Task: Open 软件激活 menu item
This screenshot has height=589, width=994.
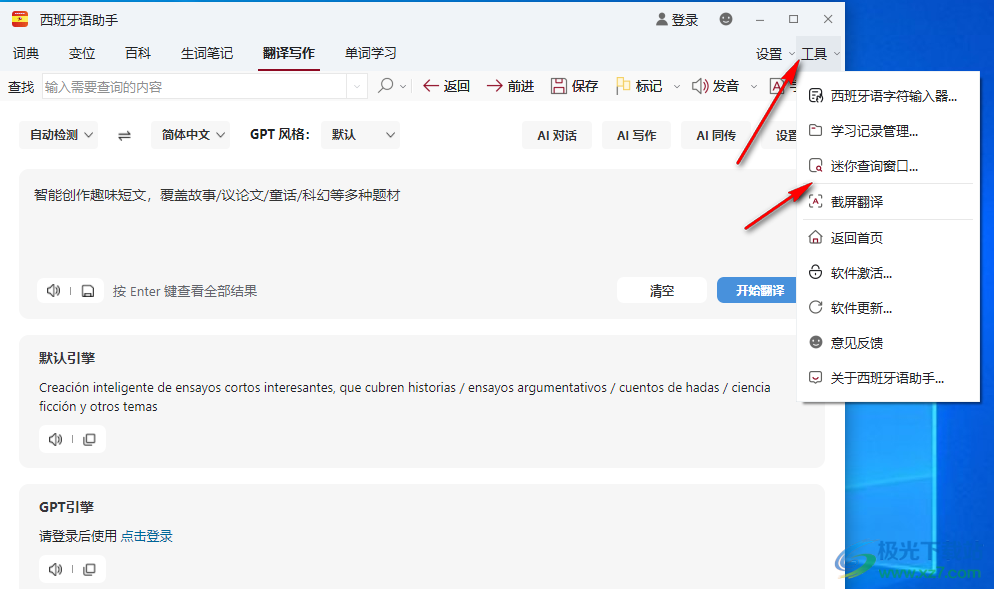Action: click(888, 273)
